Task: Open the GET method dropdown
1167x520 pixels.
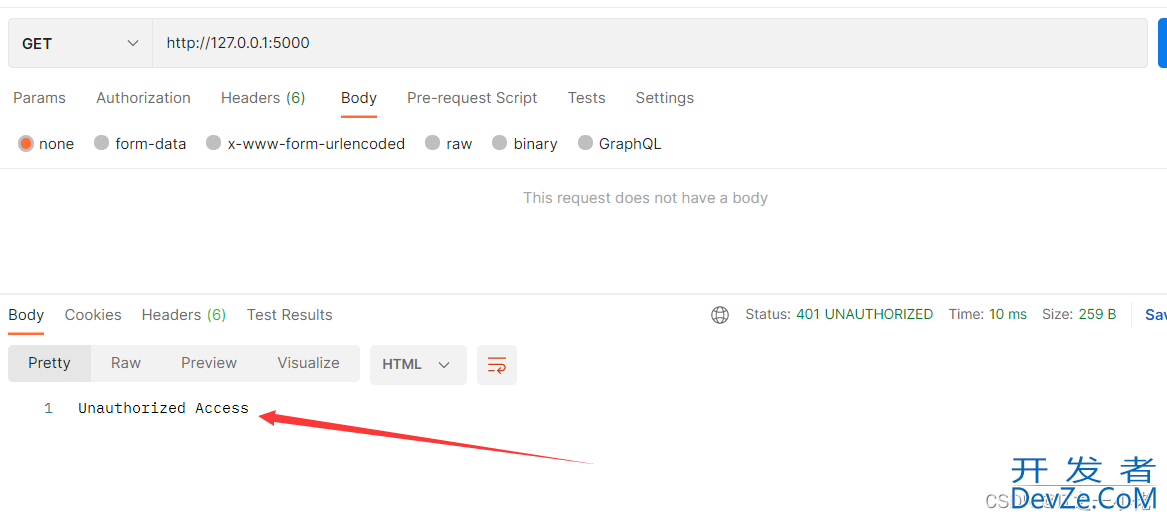Action: 80,43
